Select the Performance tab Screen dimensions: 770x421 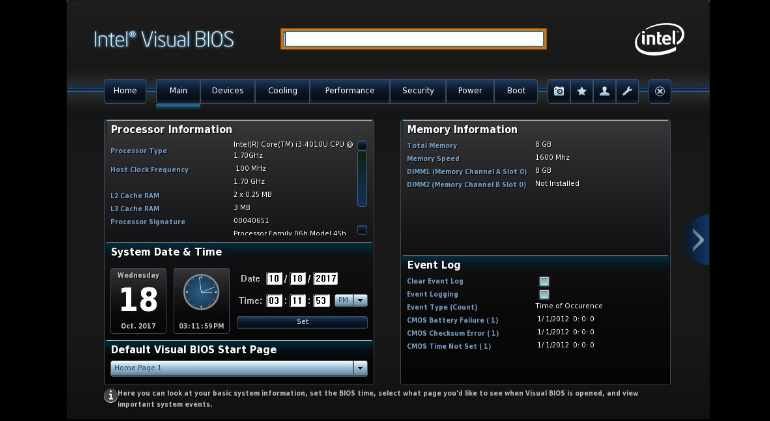(350, 91)
